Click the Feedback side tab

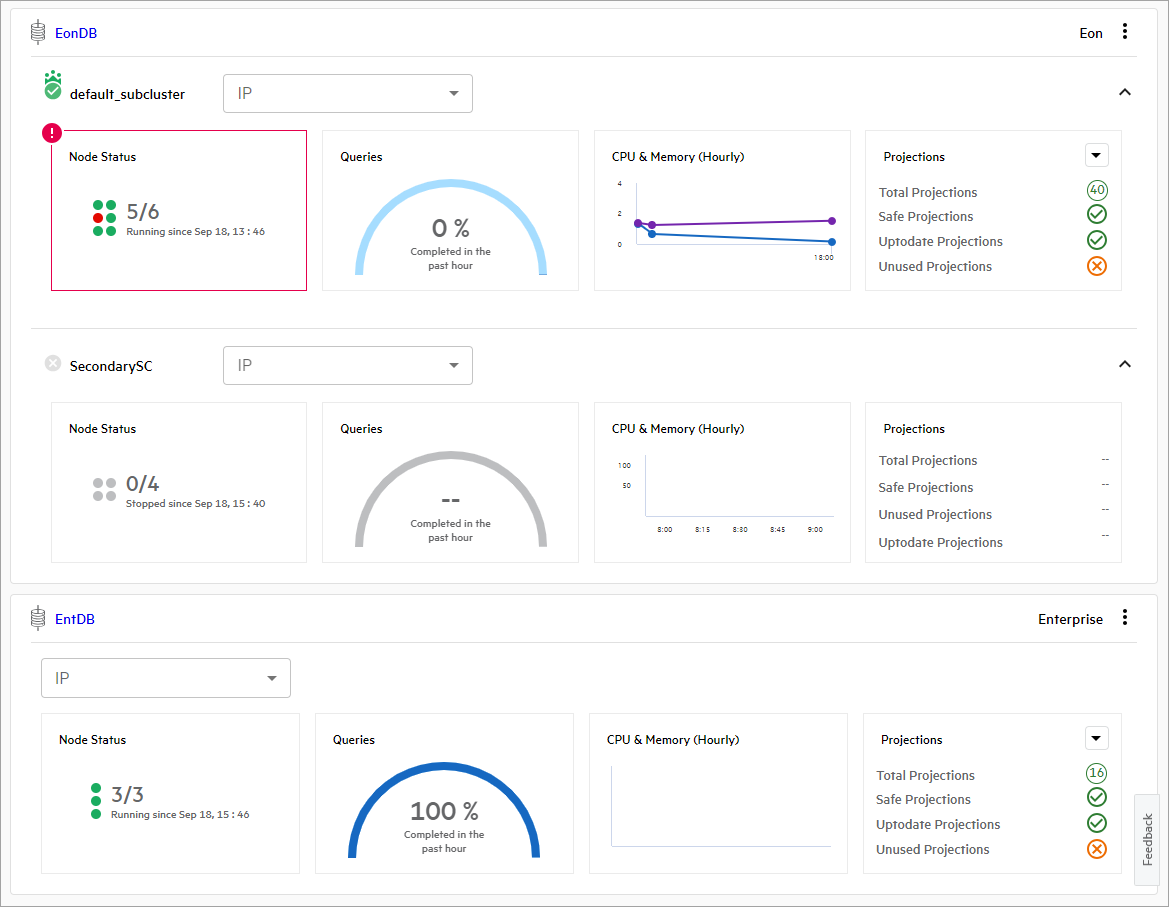[x=1147, y=840]
